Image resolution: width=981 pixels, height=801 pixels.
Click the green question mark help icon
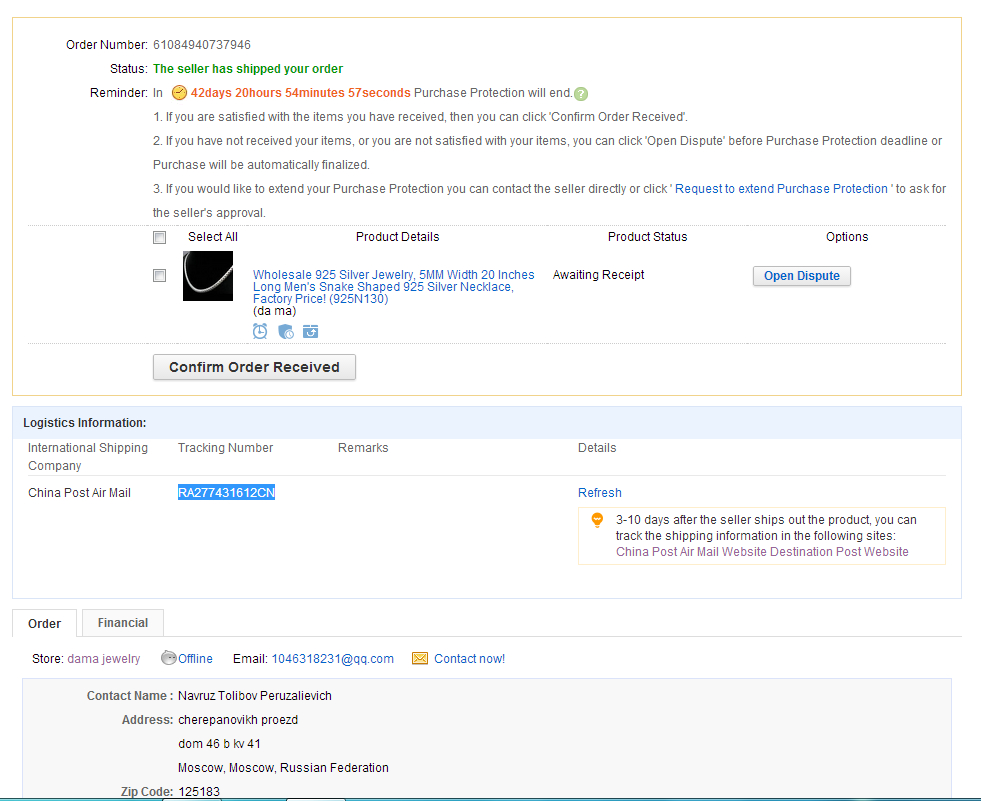tap(581, 94)
